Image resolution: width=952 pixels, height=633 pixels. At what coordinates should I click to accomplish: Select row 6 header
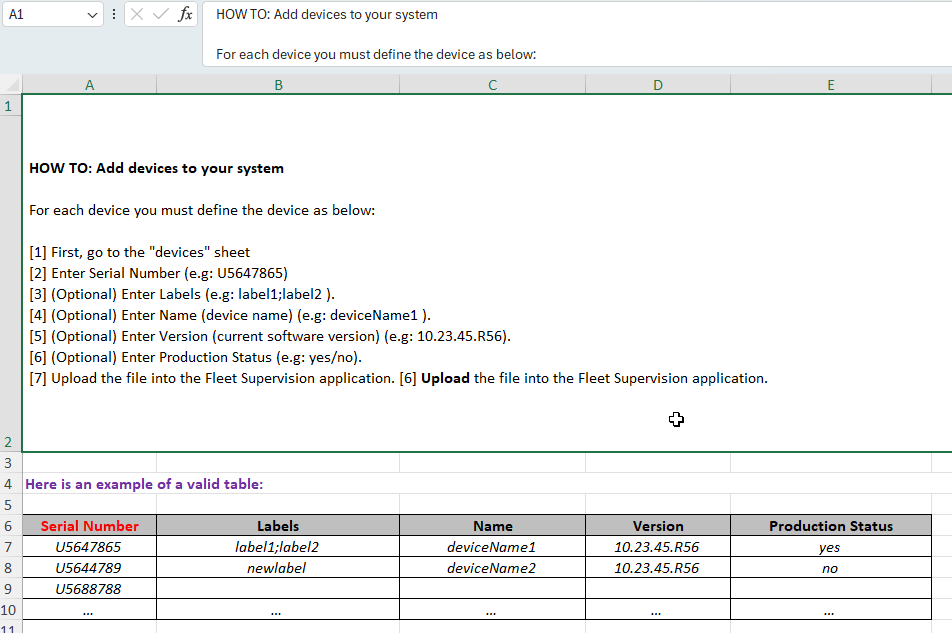[x=9, y=526]
